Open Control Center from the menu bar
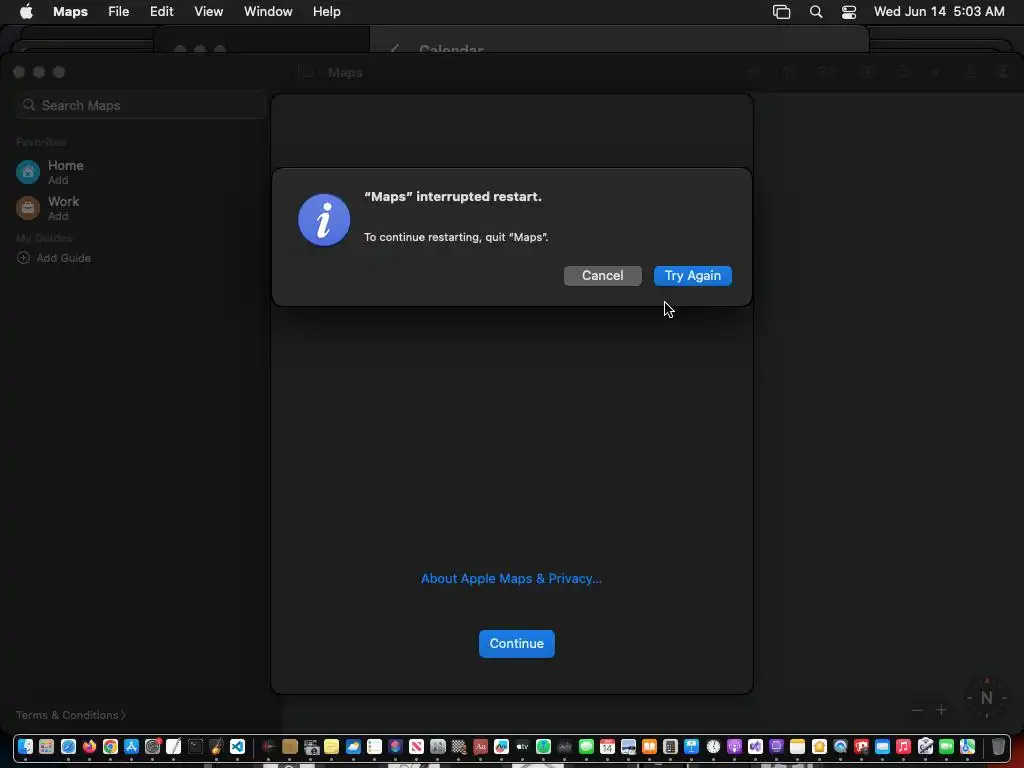Screen dimensions: 1024x768 pos(848,12)
